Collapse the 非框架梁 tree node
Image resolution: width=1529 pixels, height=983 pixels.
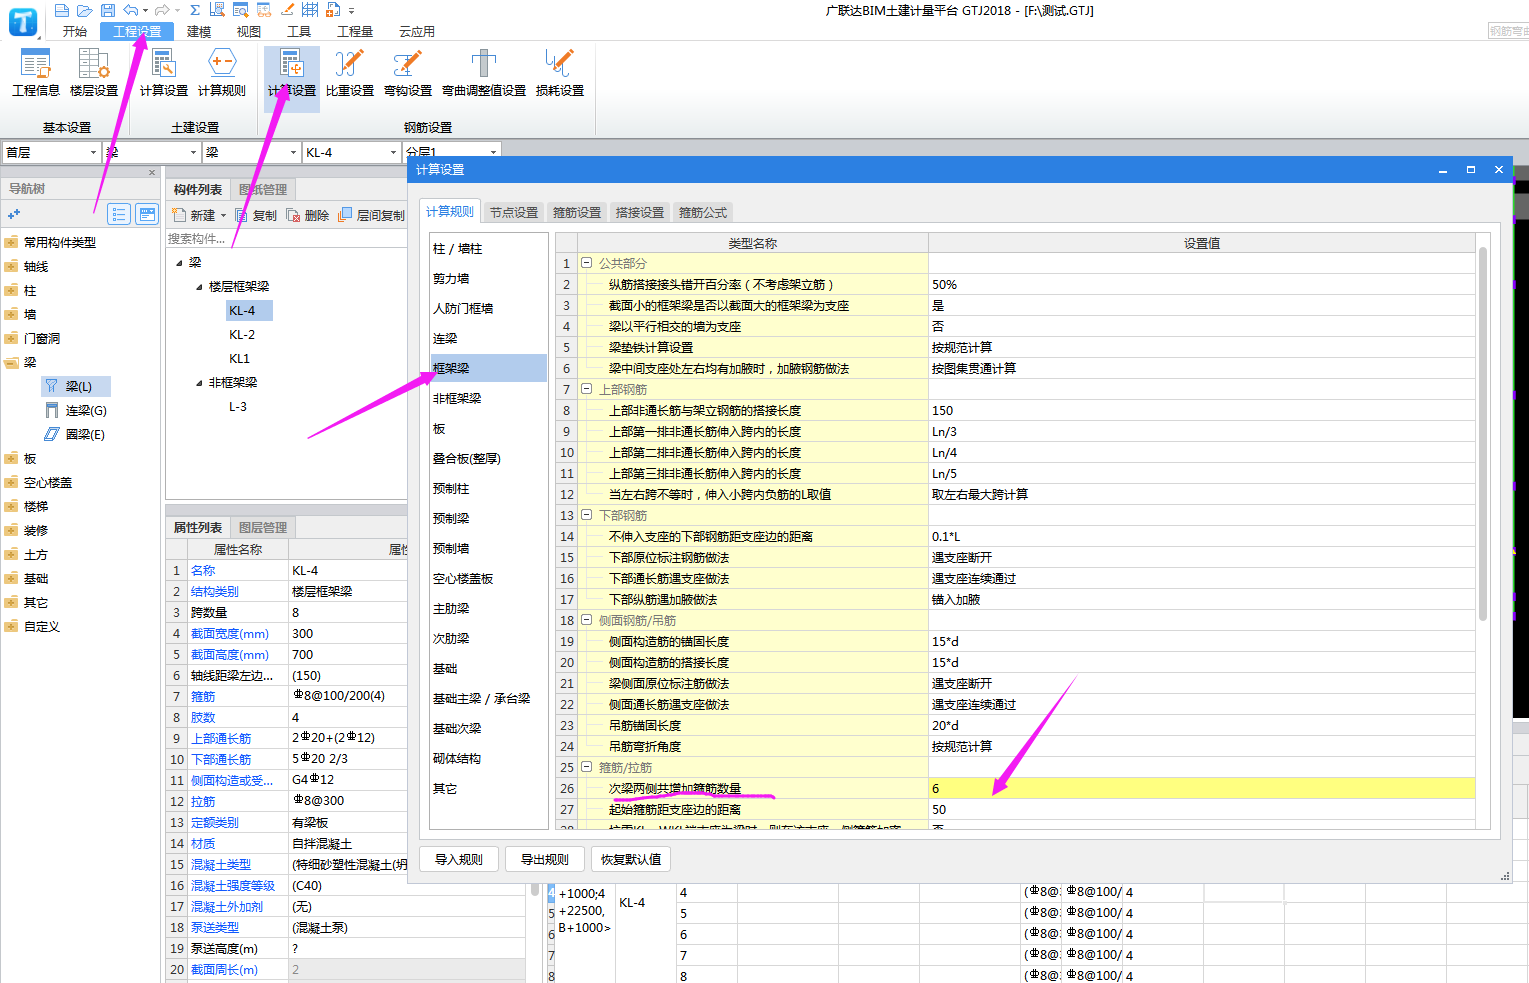pos(199,383)
